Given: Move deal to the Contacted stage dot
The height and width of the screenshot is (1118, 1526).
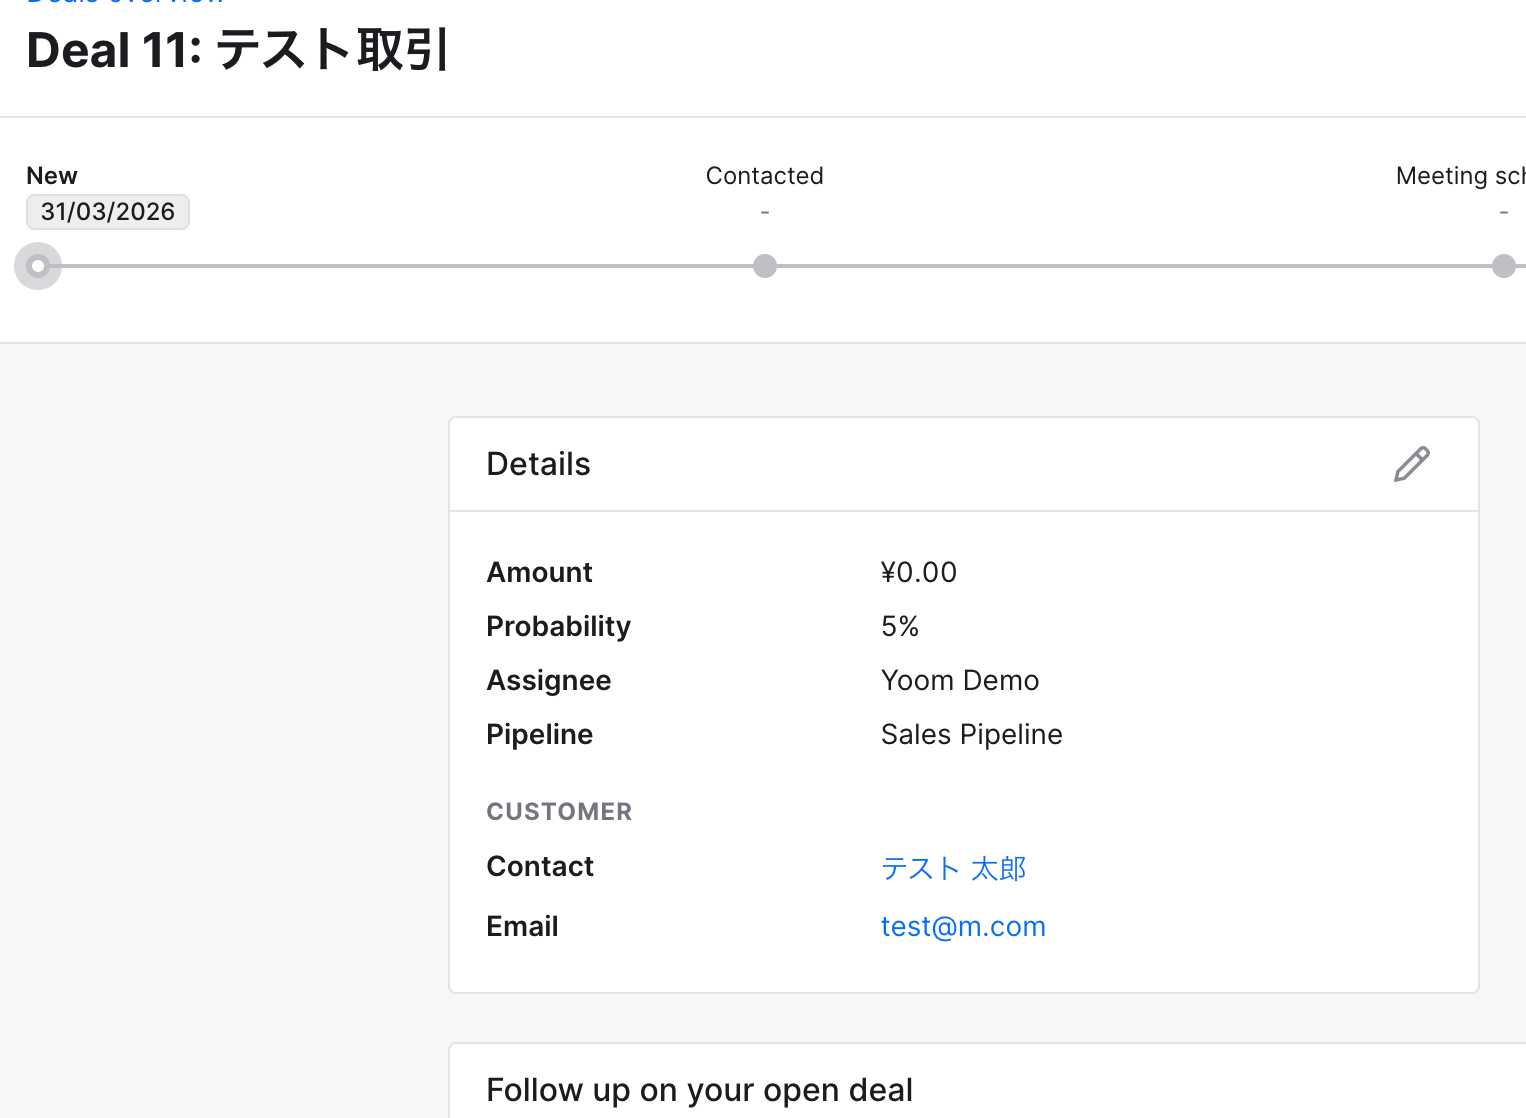Looking at the screenshot, I should 765,266.
